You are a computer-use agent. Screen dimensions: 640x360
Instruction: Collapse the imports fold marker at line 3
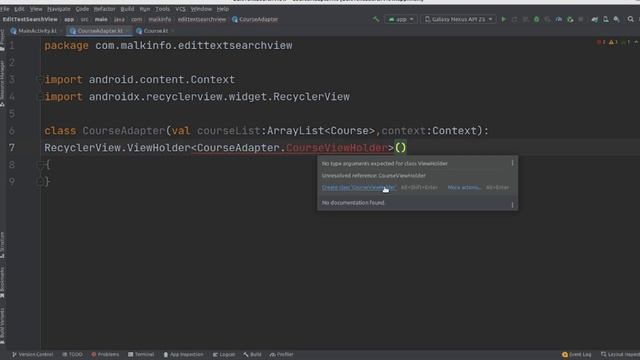tap(40, 80)
